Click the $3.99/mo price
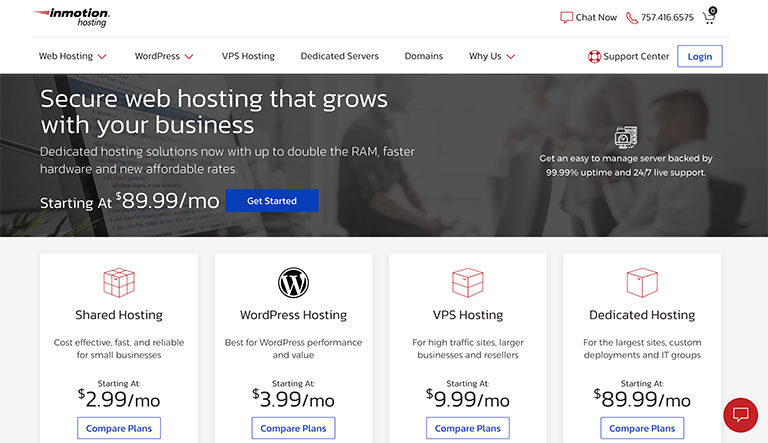This screenshot has height=443, width=768. click(293, 399)
